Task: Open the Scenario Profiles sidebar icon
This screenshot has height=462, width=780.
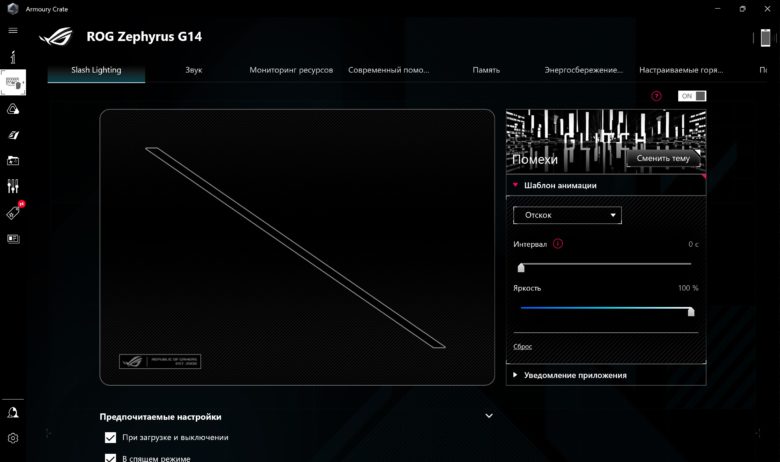Action: 13,135
